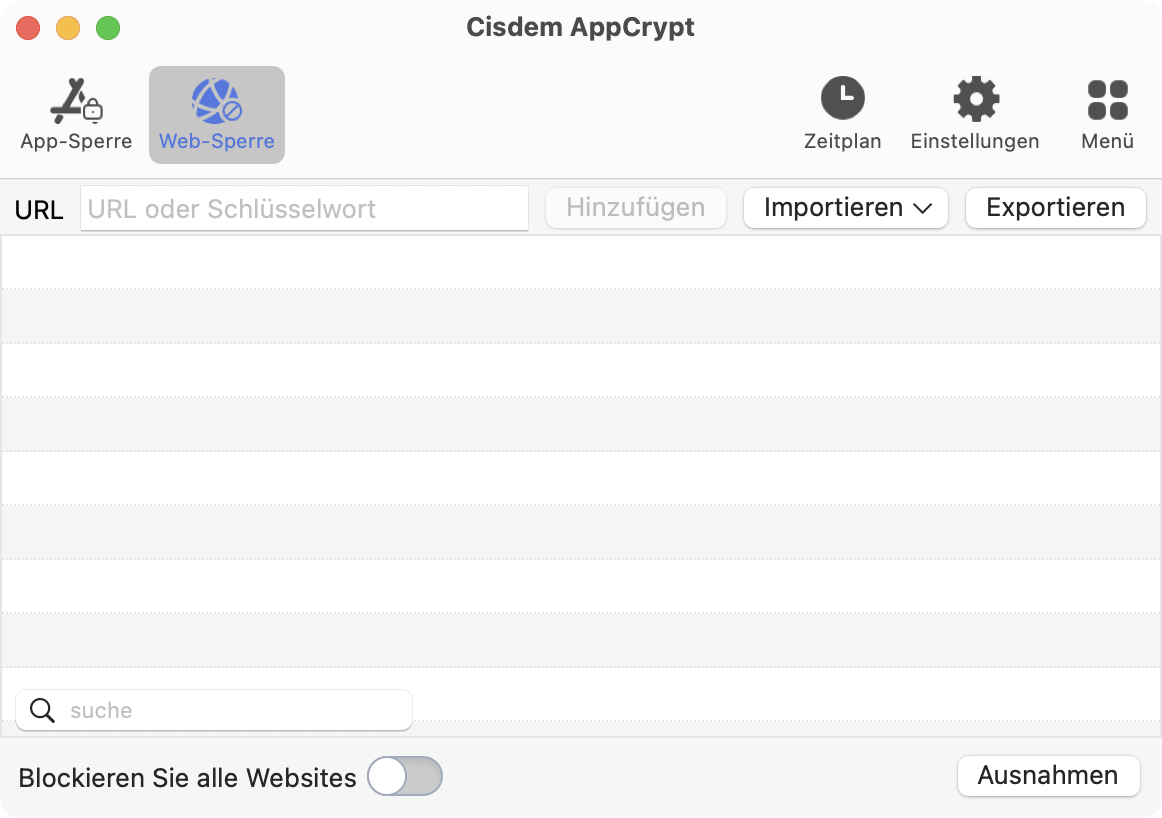
Task: Click the Web-Sperre tab label
Action: tap(216, 141)
